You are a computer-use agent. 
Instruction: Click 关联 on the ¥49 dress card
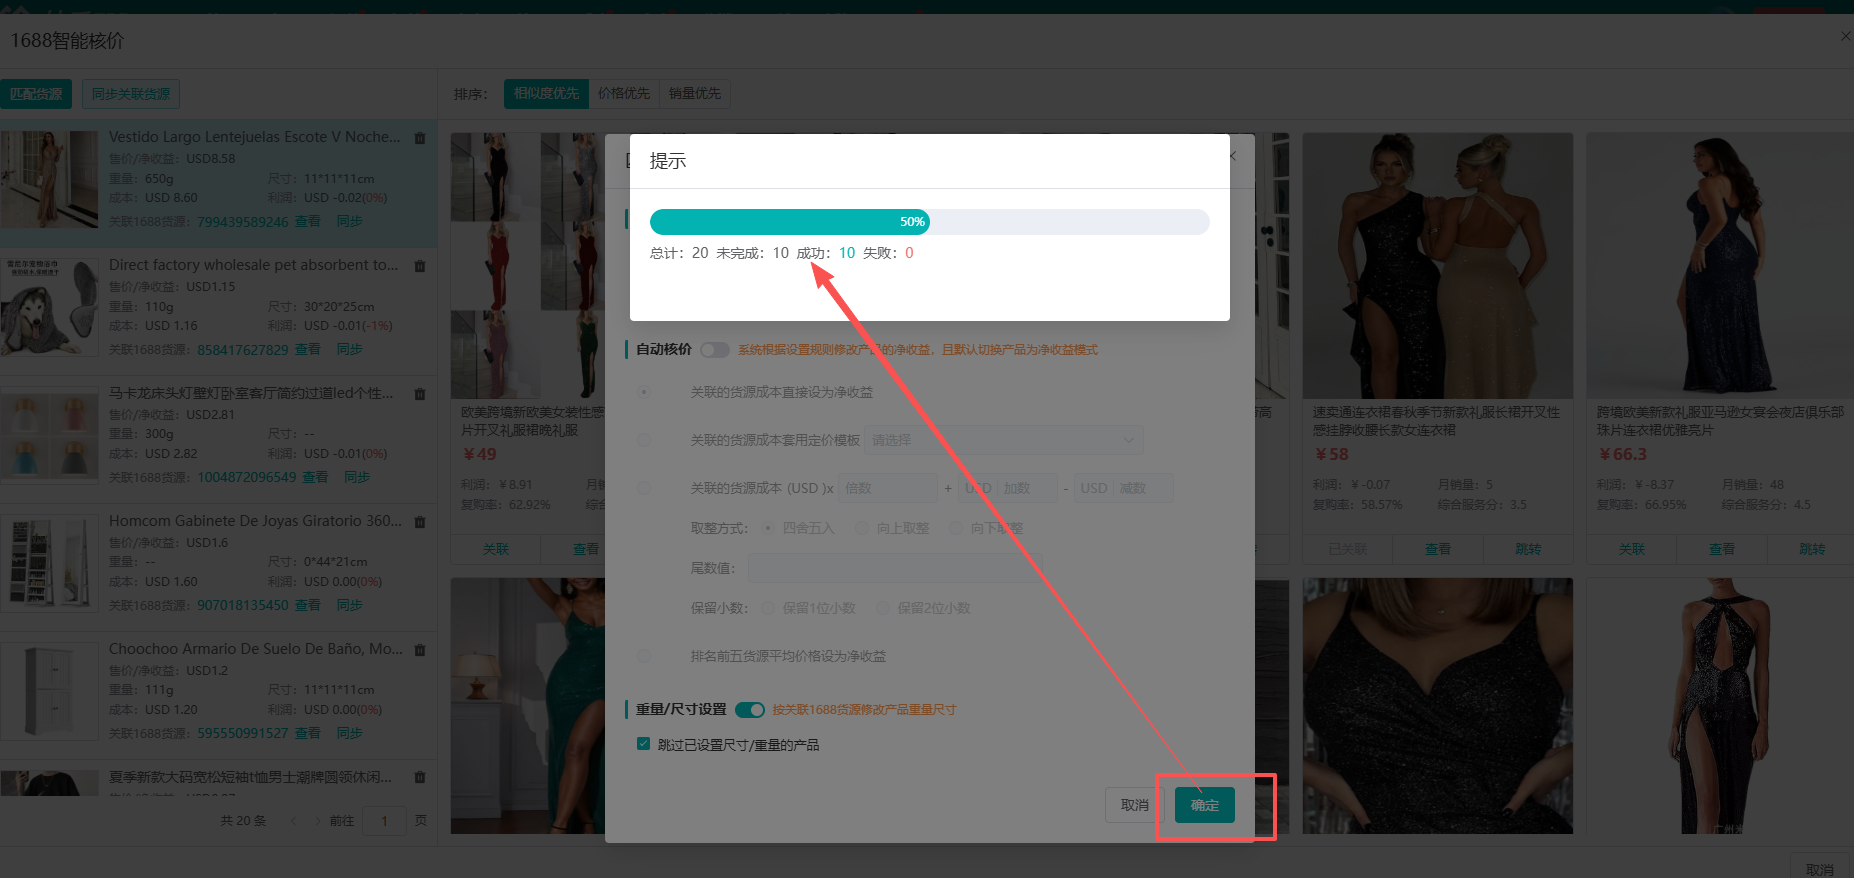pyautogui.click(x=496, y=549)
